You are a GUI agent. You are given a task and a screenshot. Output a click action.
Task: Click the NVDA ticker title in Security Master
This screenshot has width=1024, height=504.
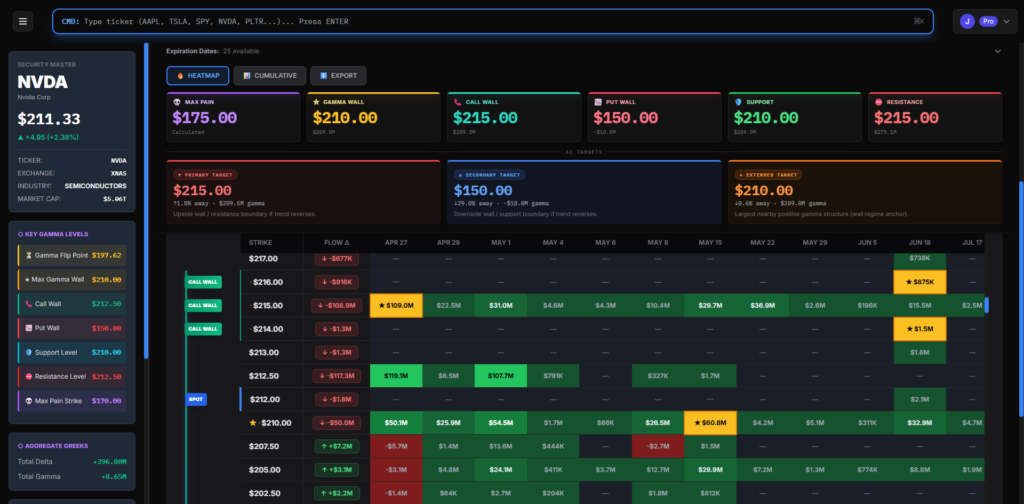tap(42, 83)
